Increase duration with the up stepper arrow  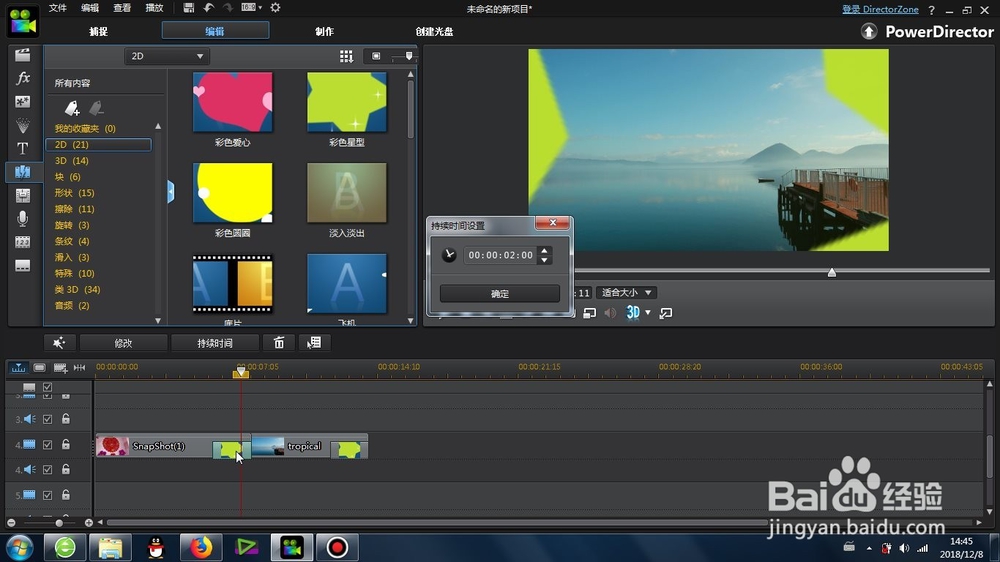tap(545, 251)
